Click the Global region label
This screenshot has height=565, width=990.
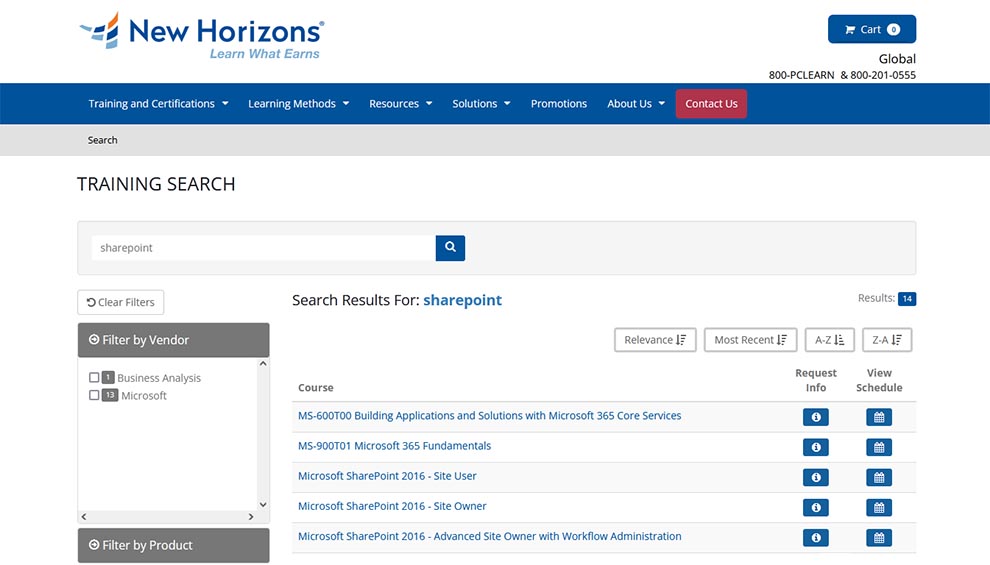[897, 59]
